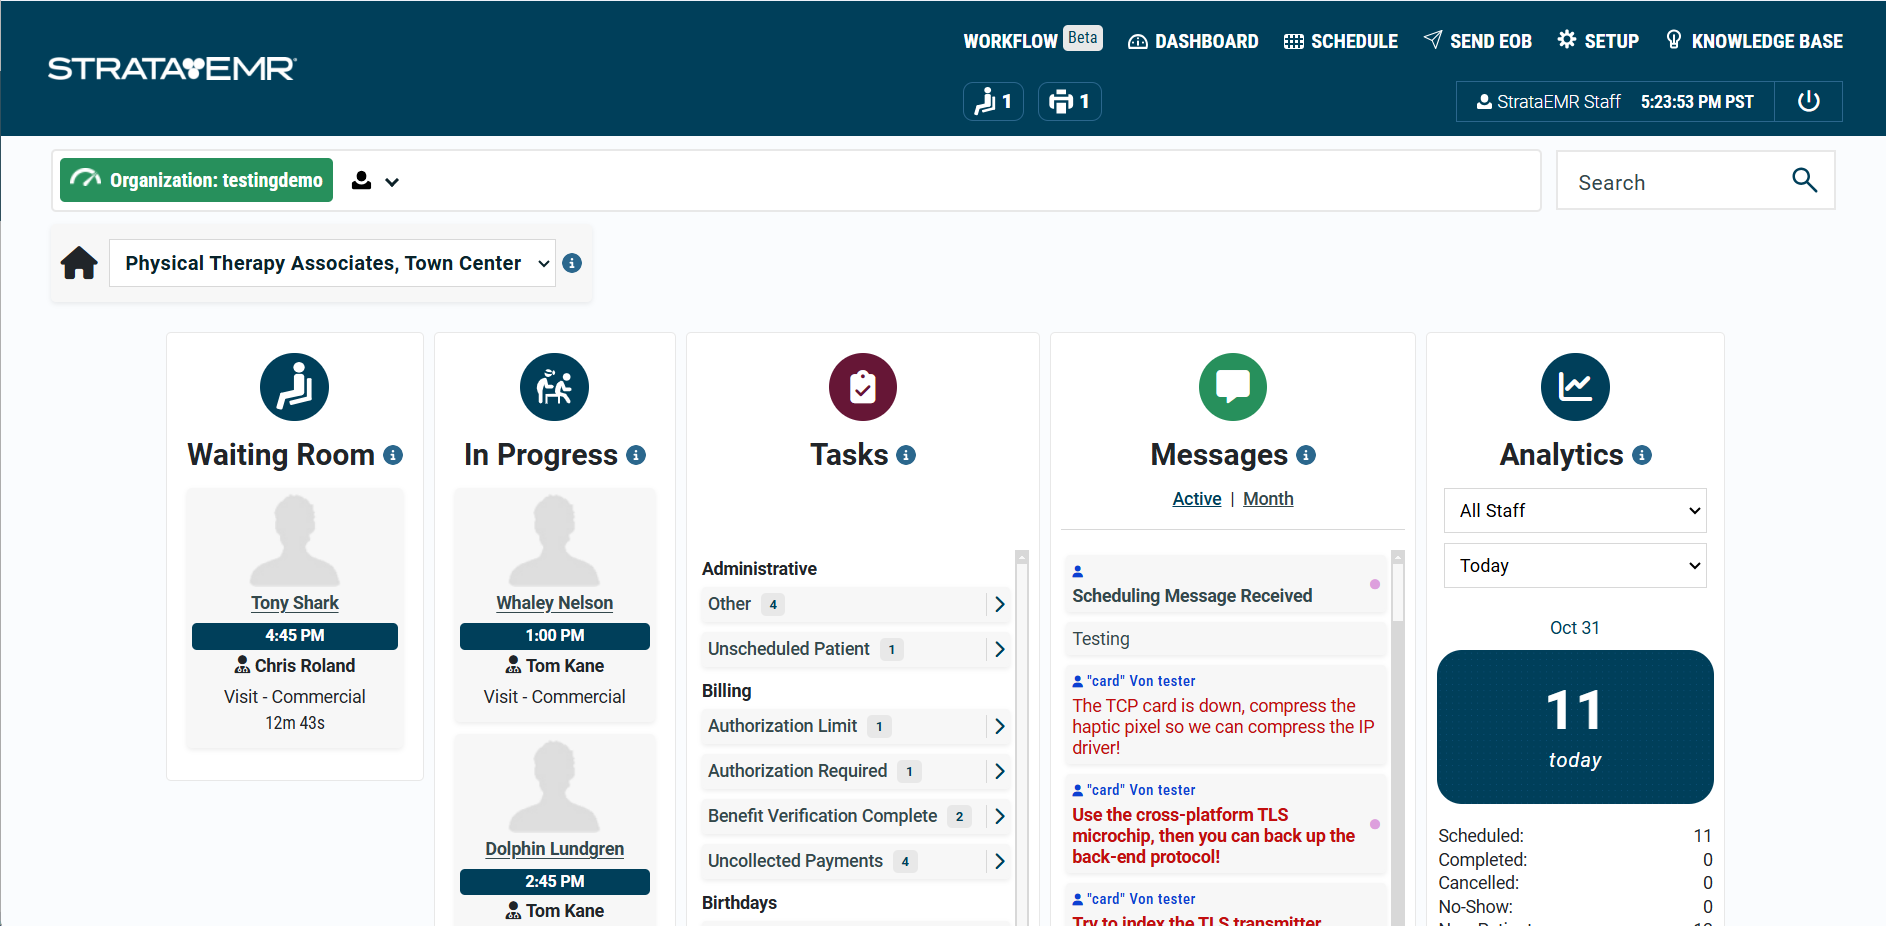Click the Analytics chart icon
The height and width of the screenshot is (926, 1886).
pyautogui.click(x=1574, y=387)
